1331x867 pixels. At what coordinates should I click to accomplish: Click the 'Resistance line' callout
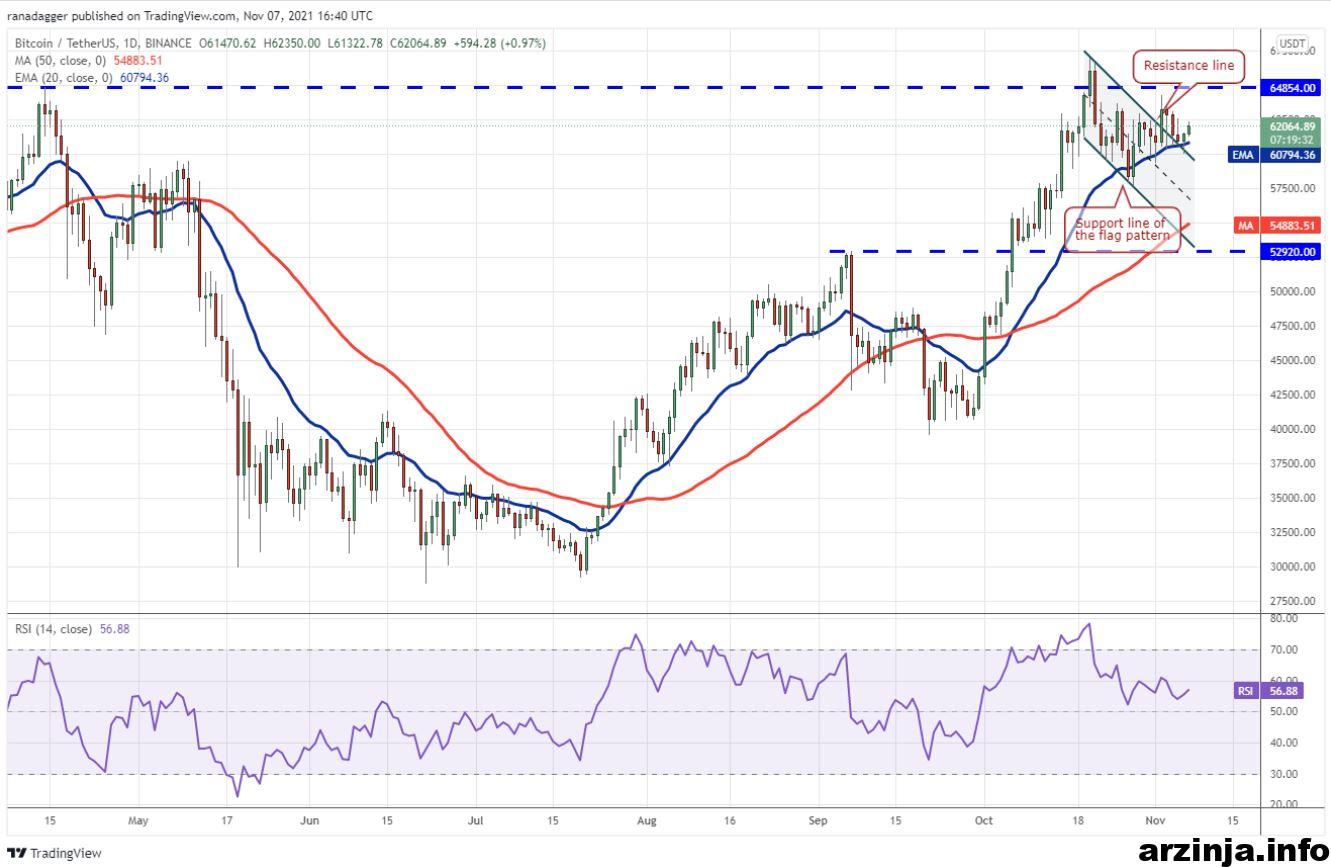click(1189, 66)
